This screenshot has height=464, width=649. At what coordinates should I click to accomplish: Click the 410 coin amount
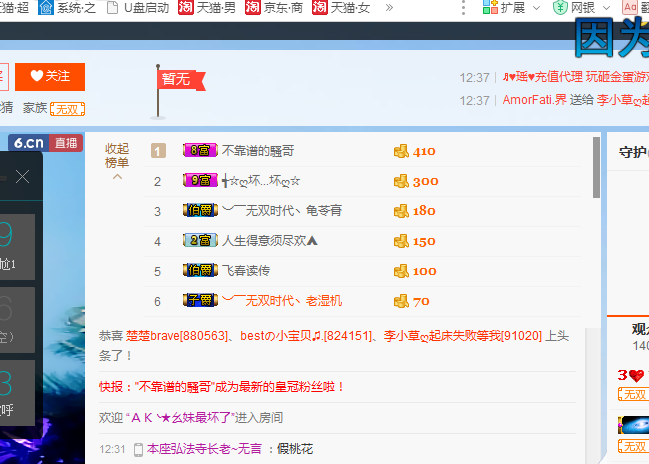pos(424,151)
